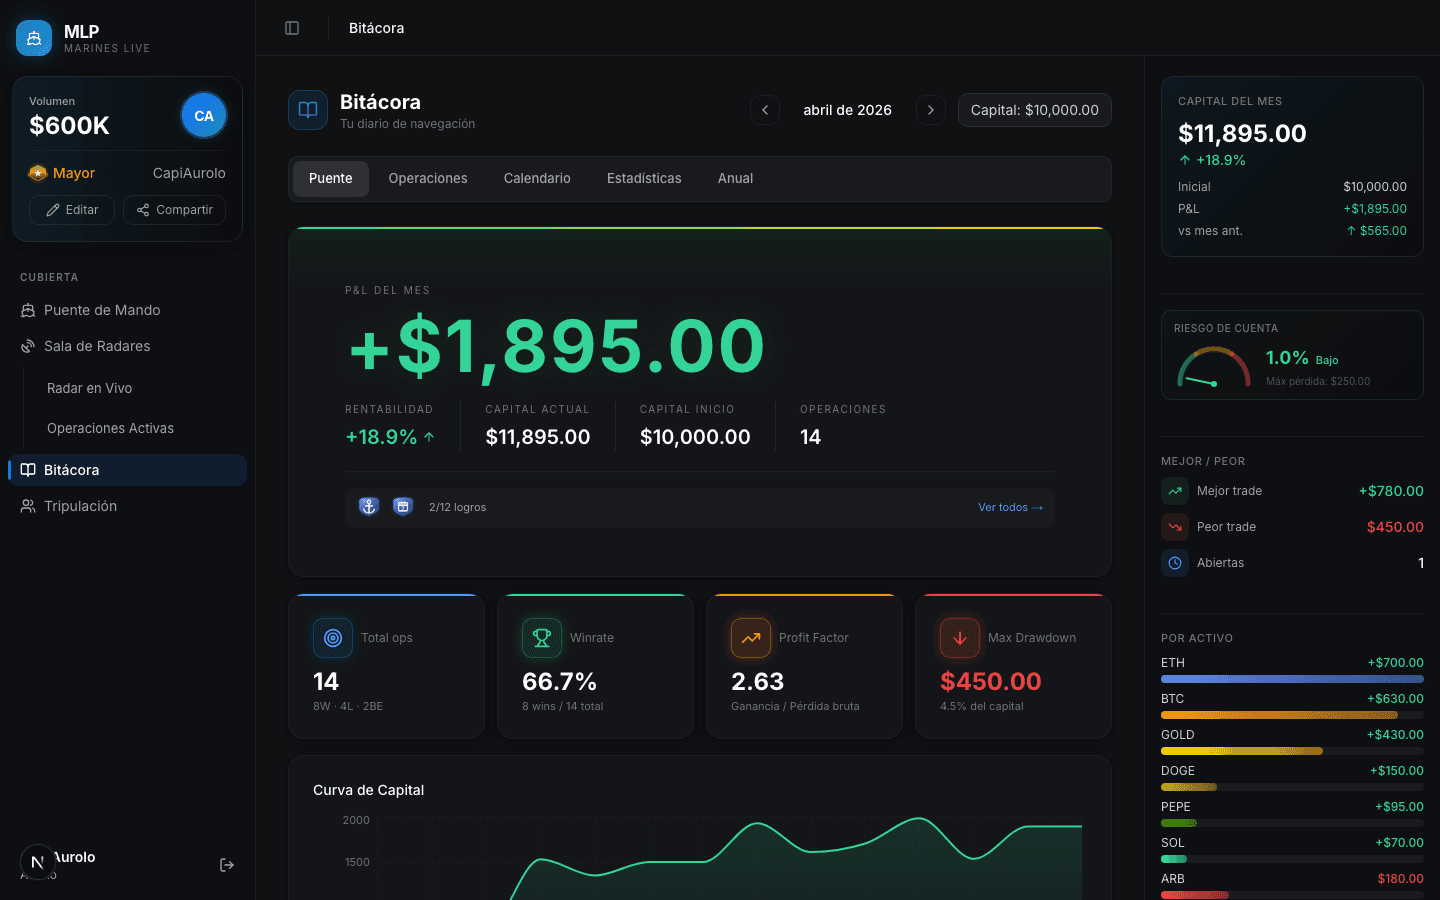This screenshot has width=1440, height=900.
Task: Click the abril de 2026 label
Action: [848, 110]
